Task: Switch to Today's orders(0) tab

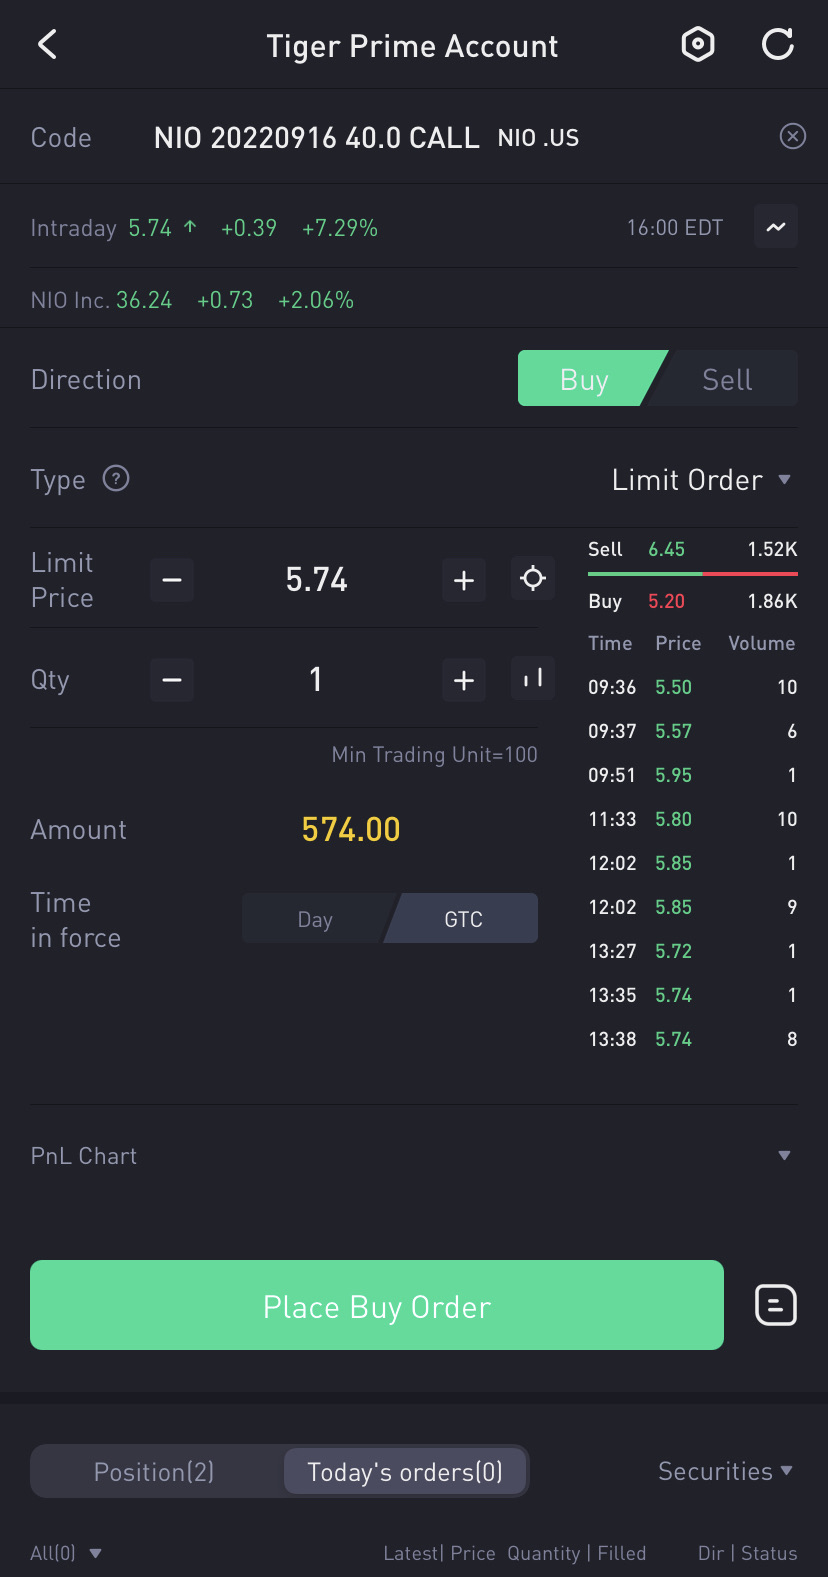Action: pyautogui.click(x=405, y=1472)
